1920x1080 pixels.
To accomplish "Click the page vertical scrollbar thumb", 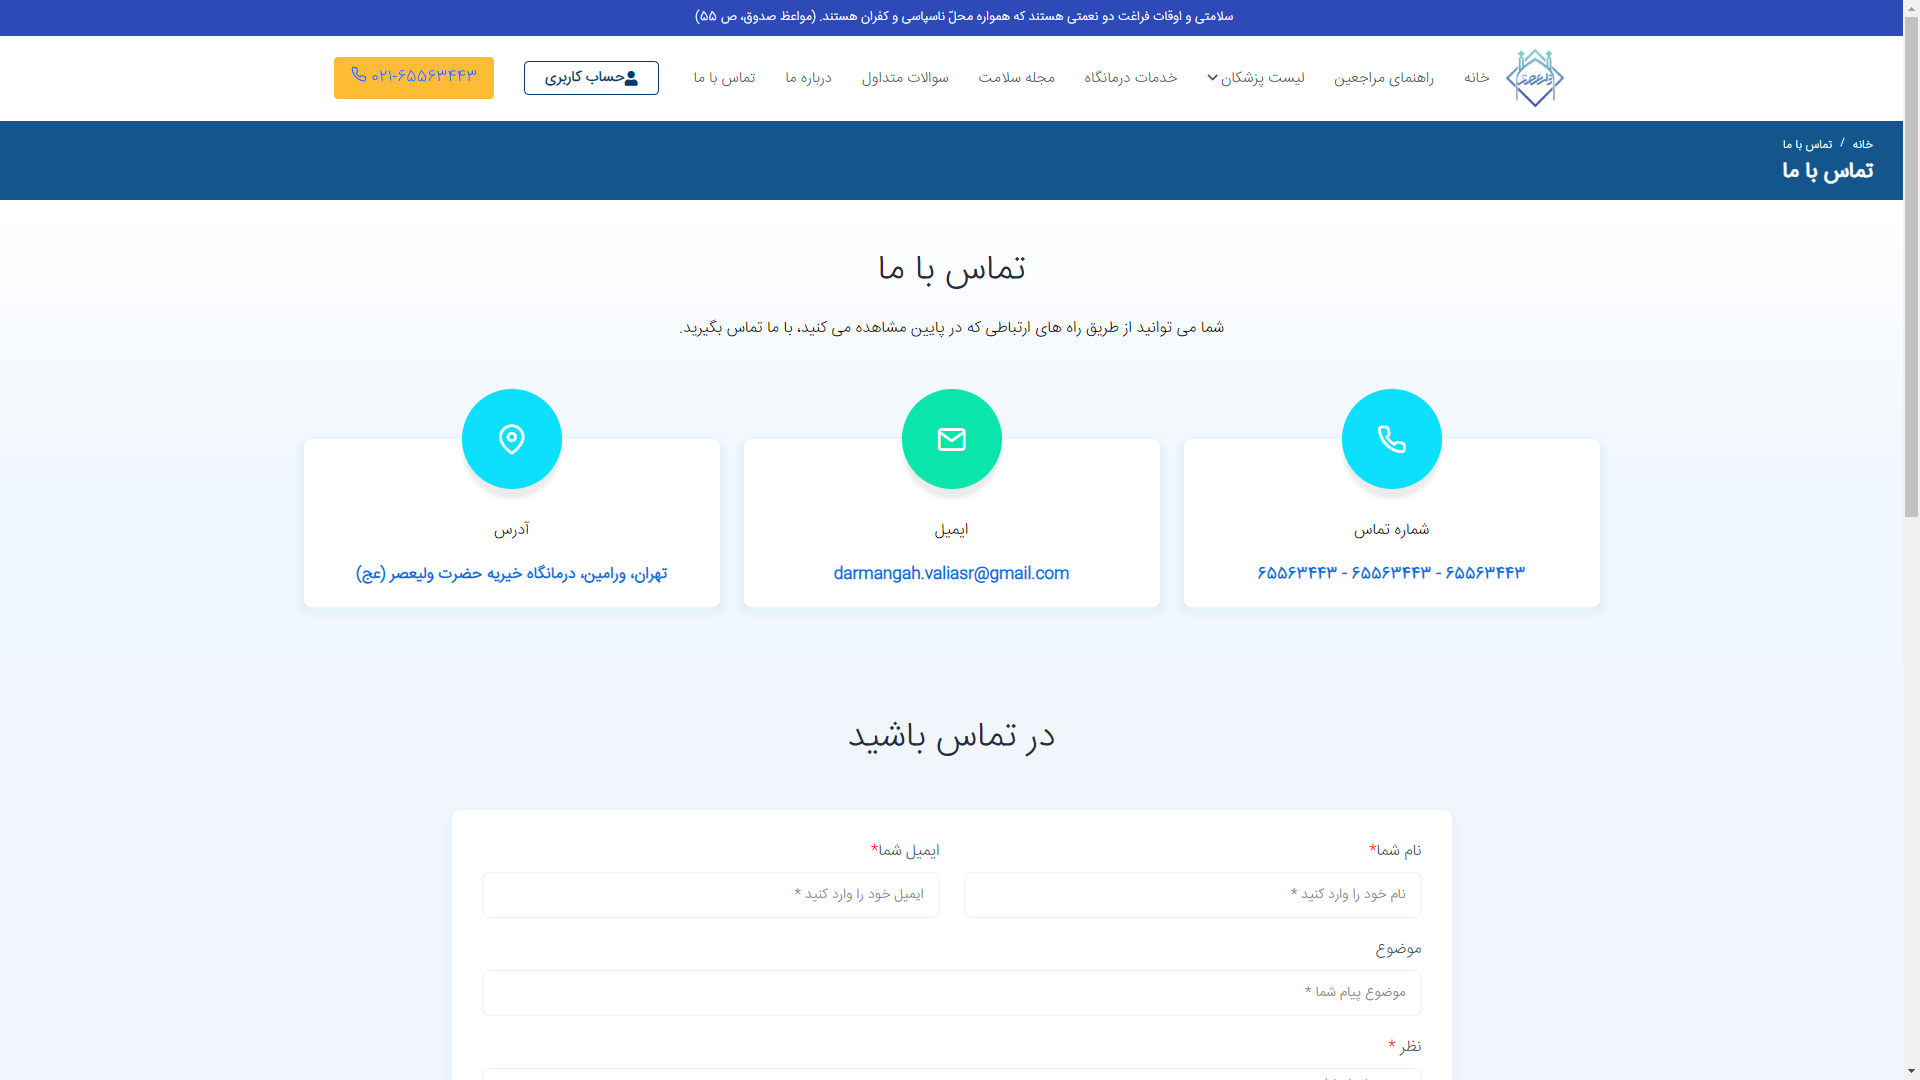I will (x=1911, y=265).
